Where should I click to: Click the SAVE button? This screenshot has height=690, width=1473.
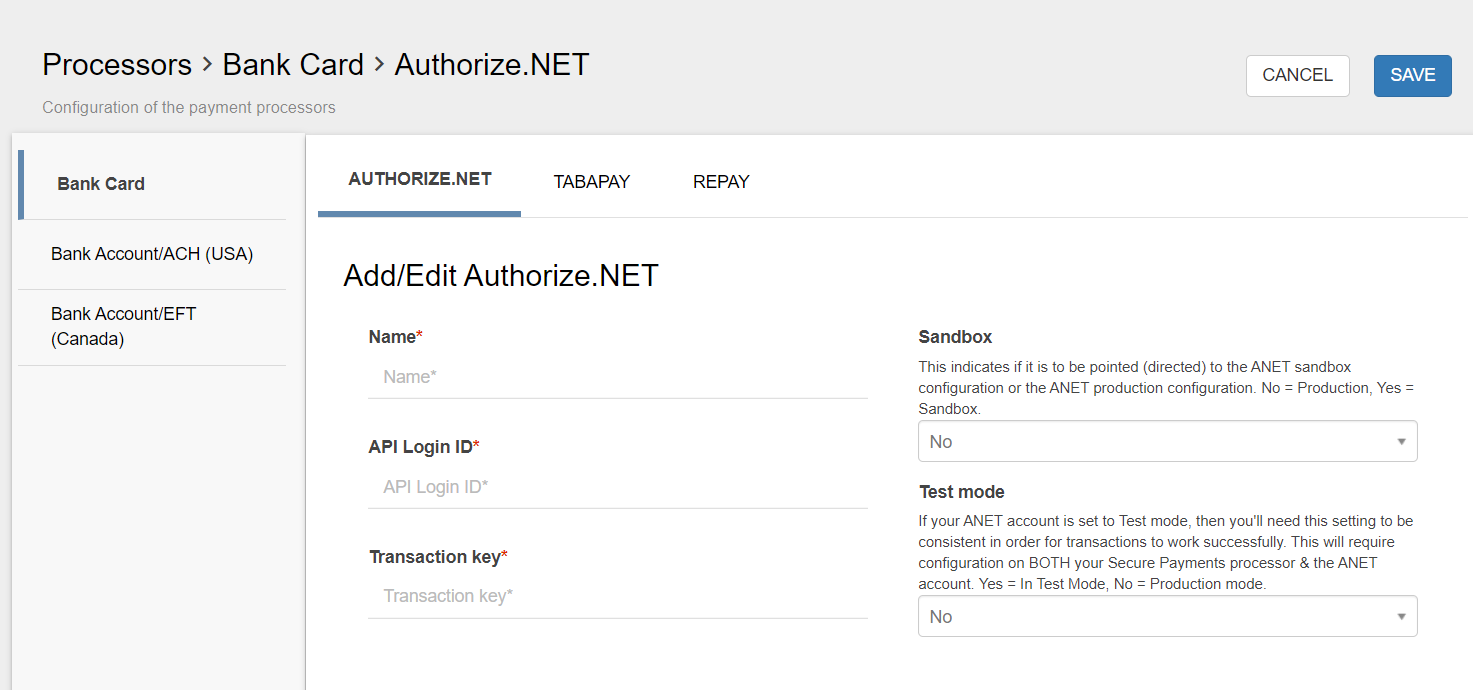[1412, 76]
